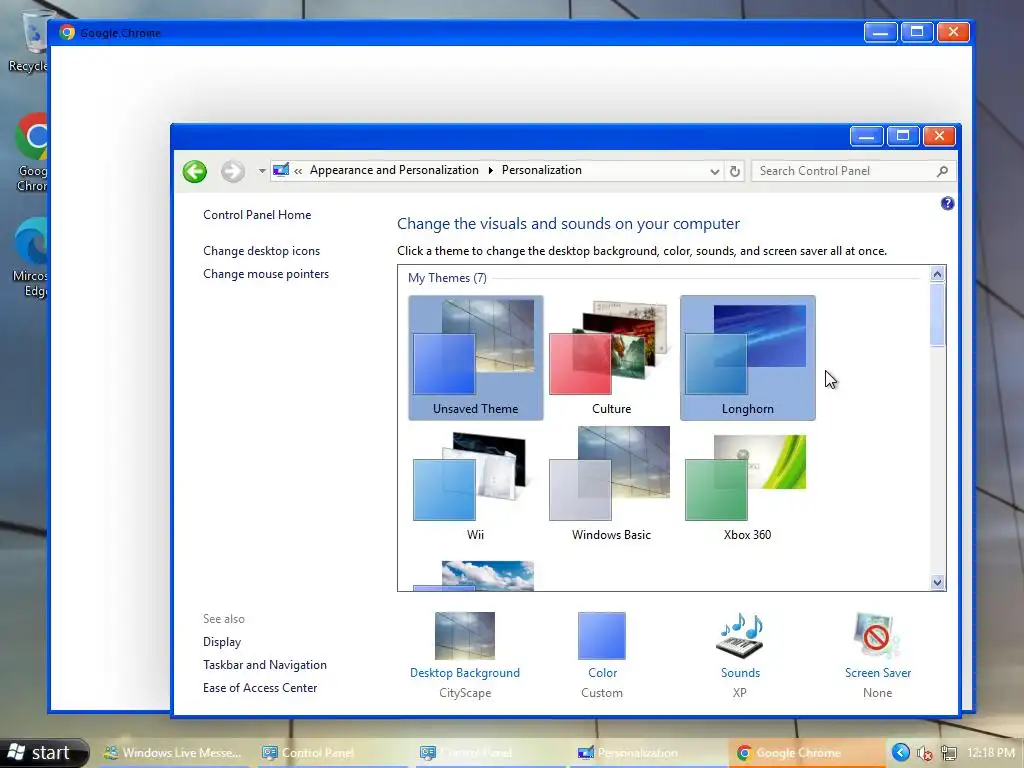Click the Chrome logo in Chrome title bar
This screenshot has width=1024, height=768.
pyautogui.click(x=67, y=33)
